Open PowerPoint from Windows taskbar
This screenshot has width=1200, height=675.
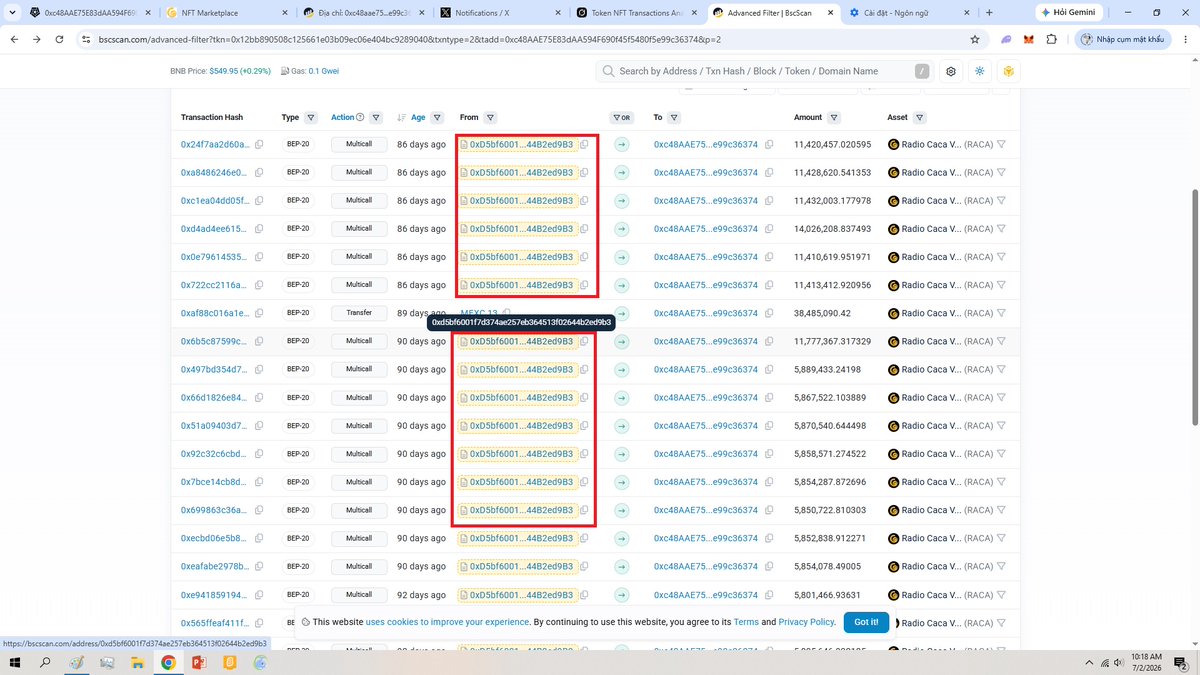pos(198,662)
